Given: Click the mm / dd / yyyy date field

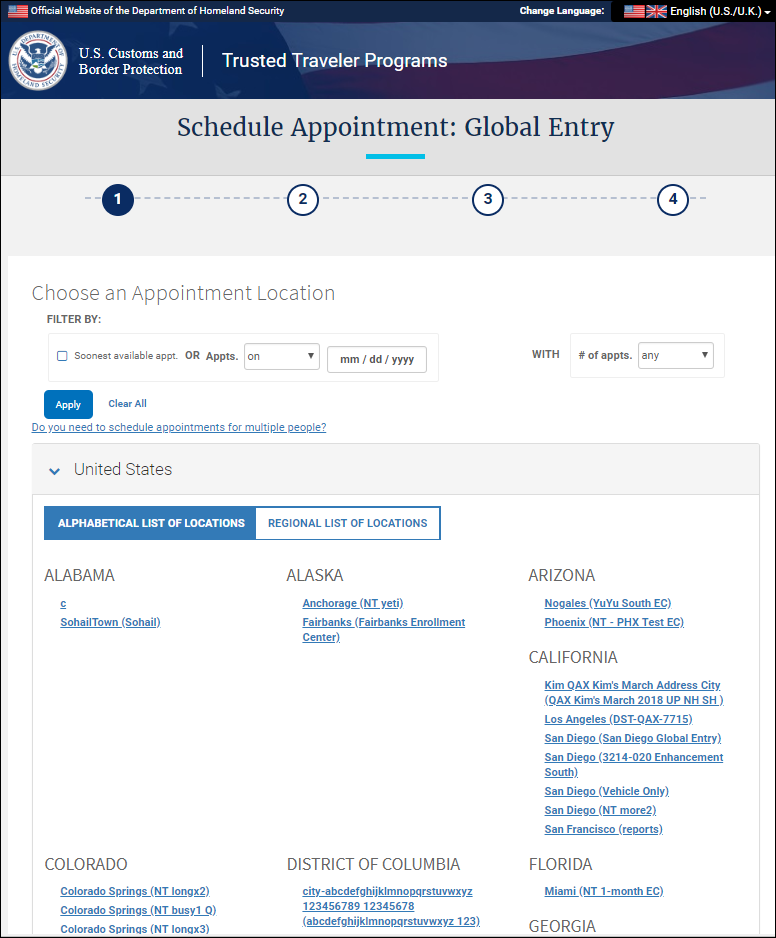Looking at the screenshot, I should (x=377, y=360).
